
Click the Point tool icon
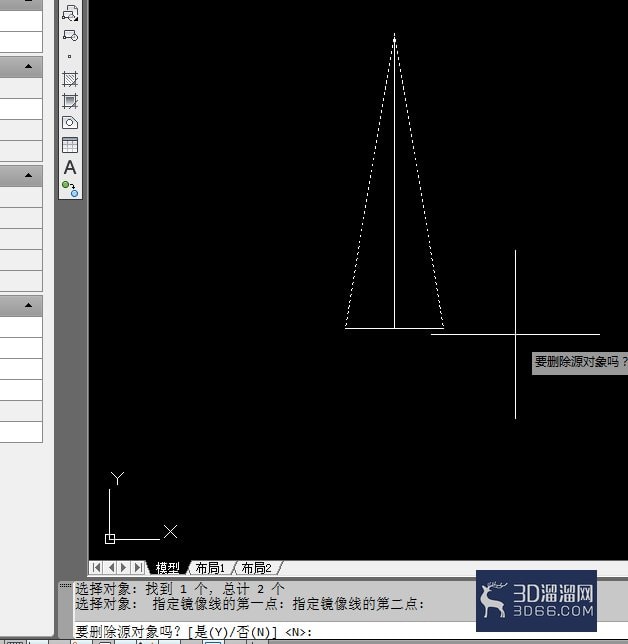(69, 56)
